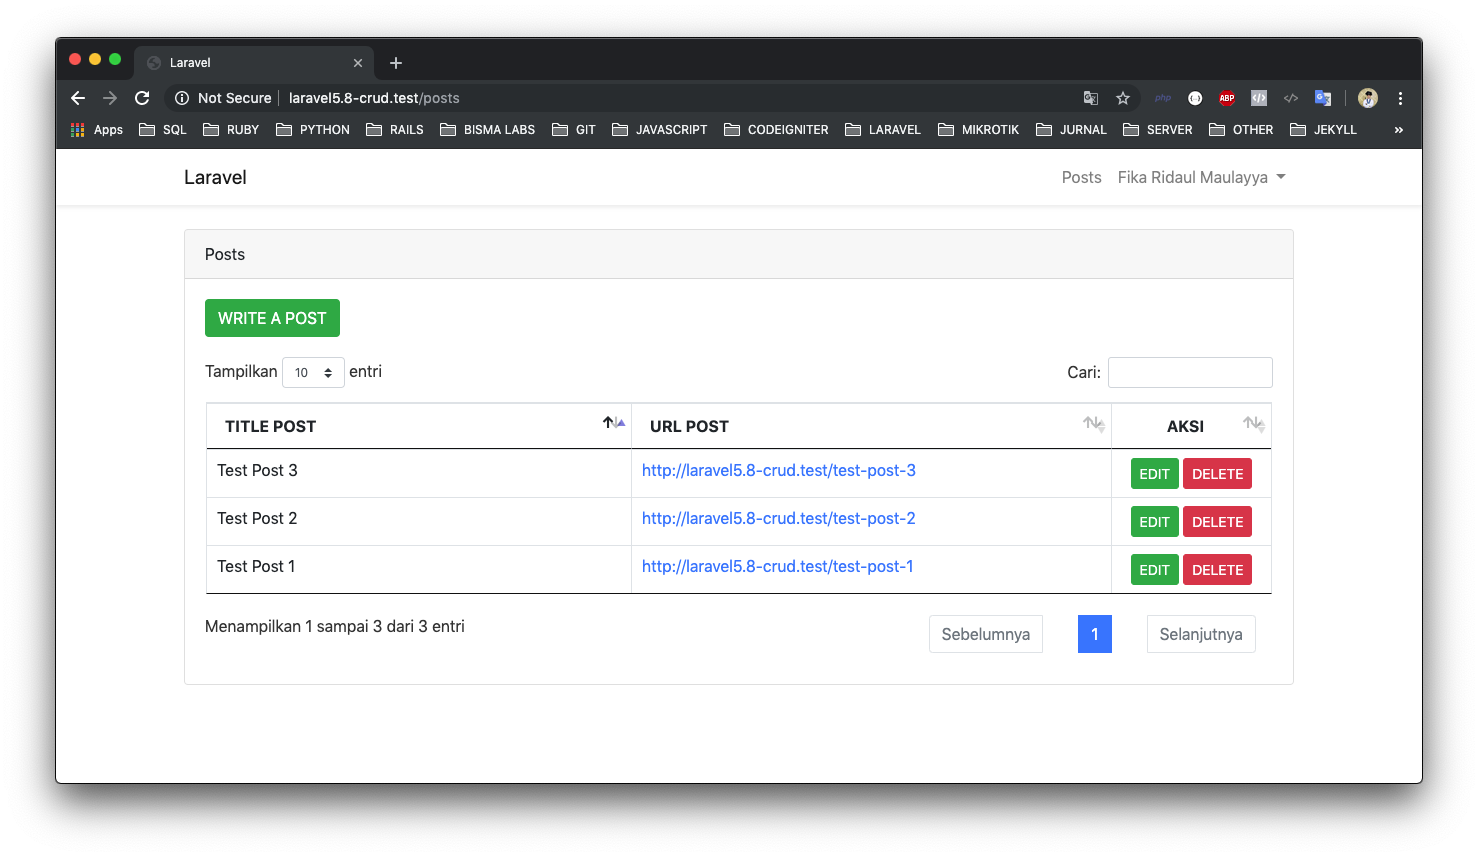Open the BISMA LABS bookmark folder
The height and width of the screenshot is (857, 1478).
coord(488,130)
